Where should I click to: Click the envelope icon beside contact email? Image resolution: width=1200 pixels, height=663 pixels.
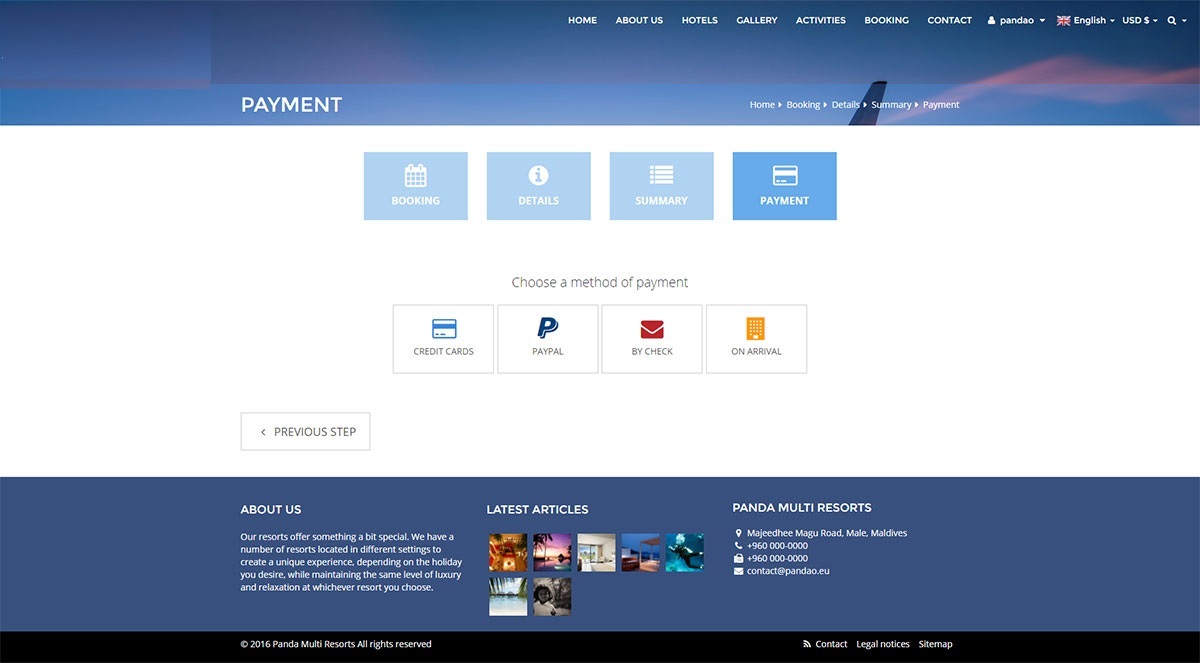pos(738,571)
